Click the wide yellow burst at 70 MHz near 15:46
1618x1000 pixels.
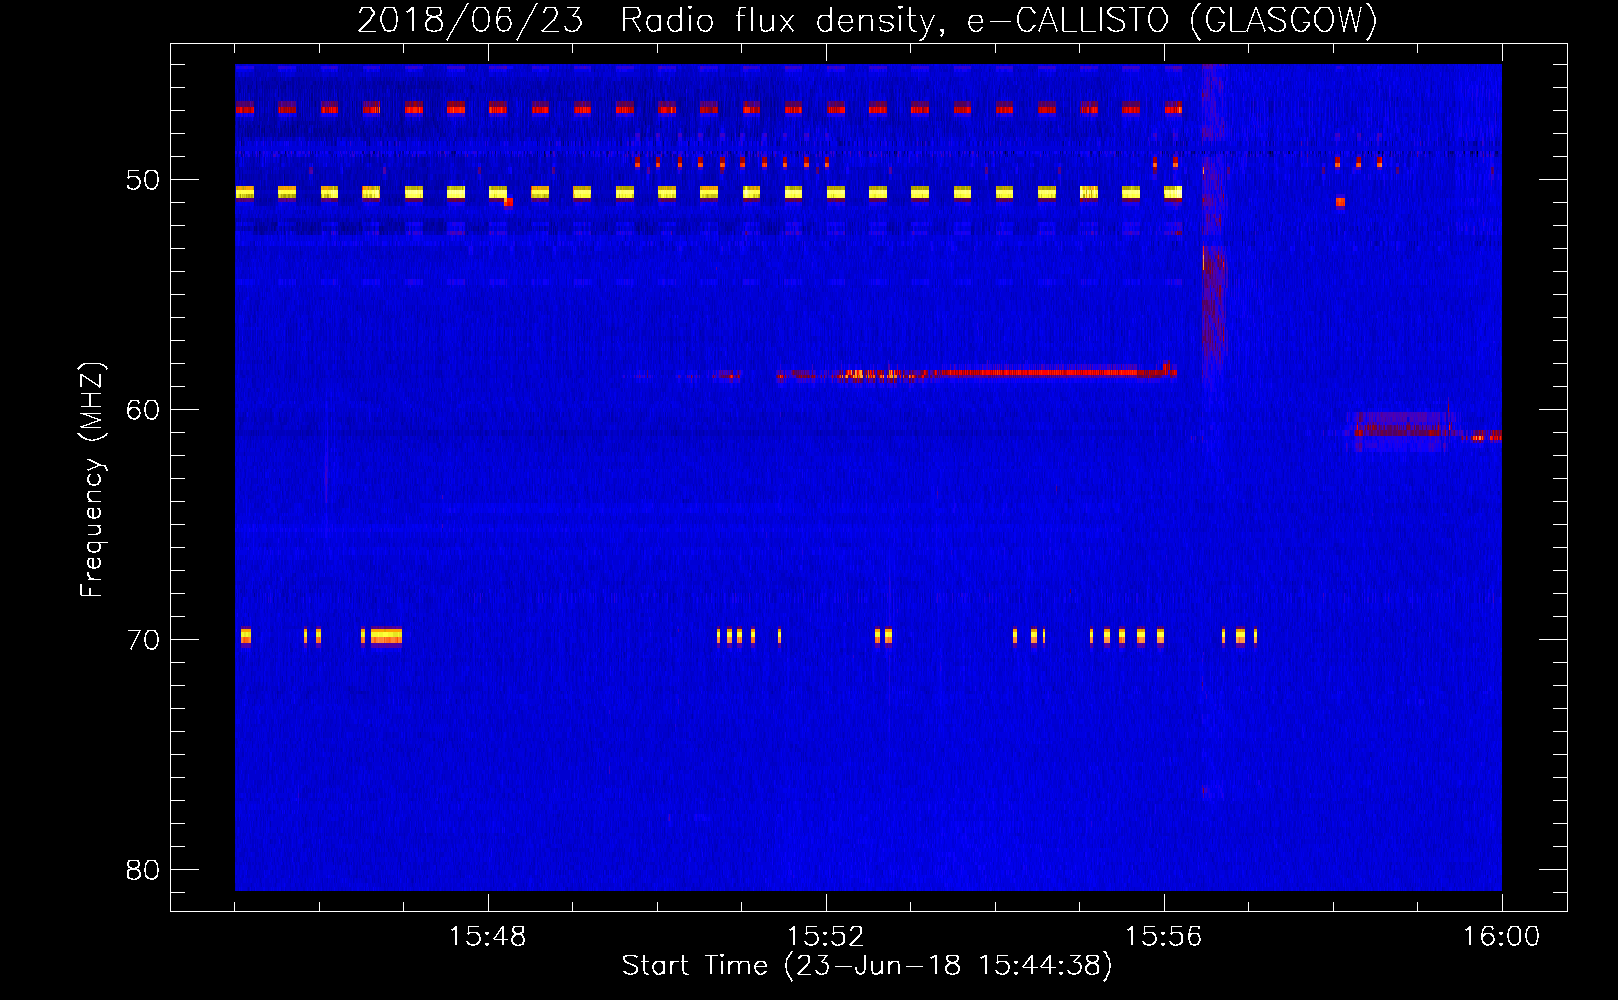386,636
